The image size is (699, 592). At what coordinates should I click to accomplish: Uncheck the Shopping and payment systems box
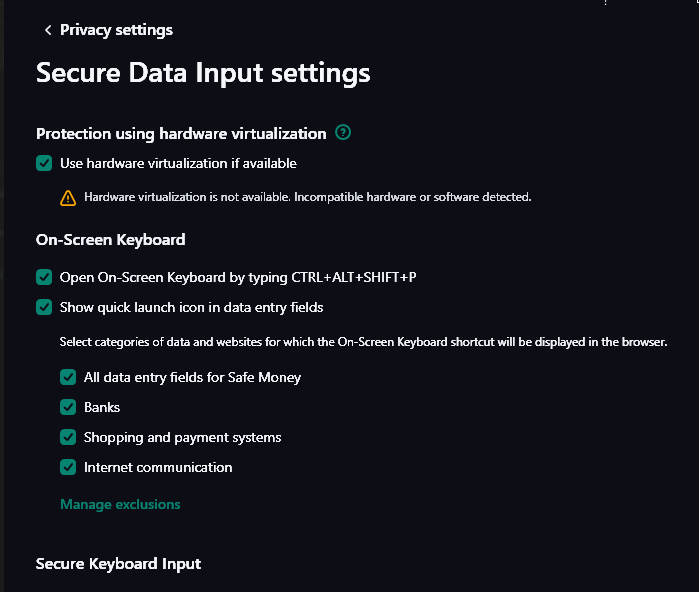(x=68, y=437)
